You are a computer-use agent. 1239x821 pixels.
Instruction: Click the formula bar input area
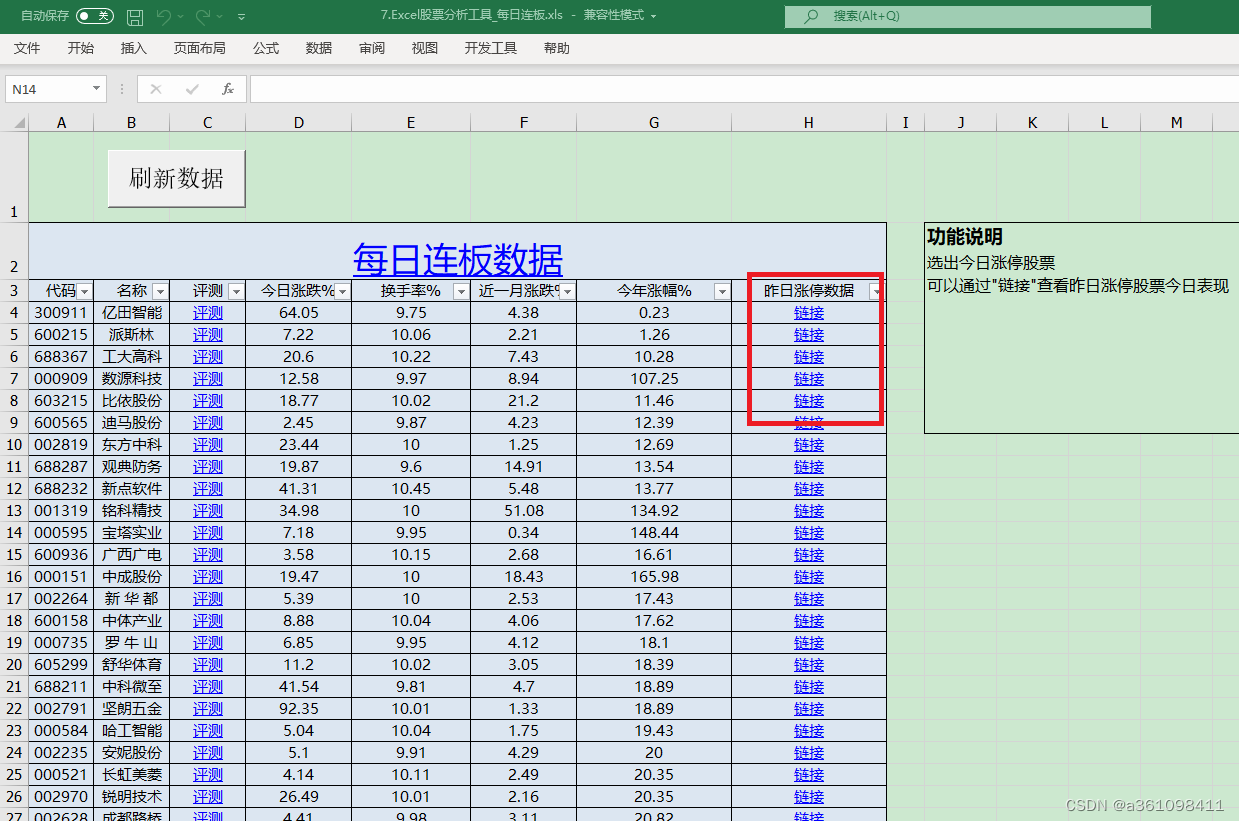744,89
